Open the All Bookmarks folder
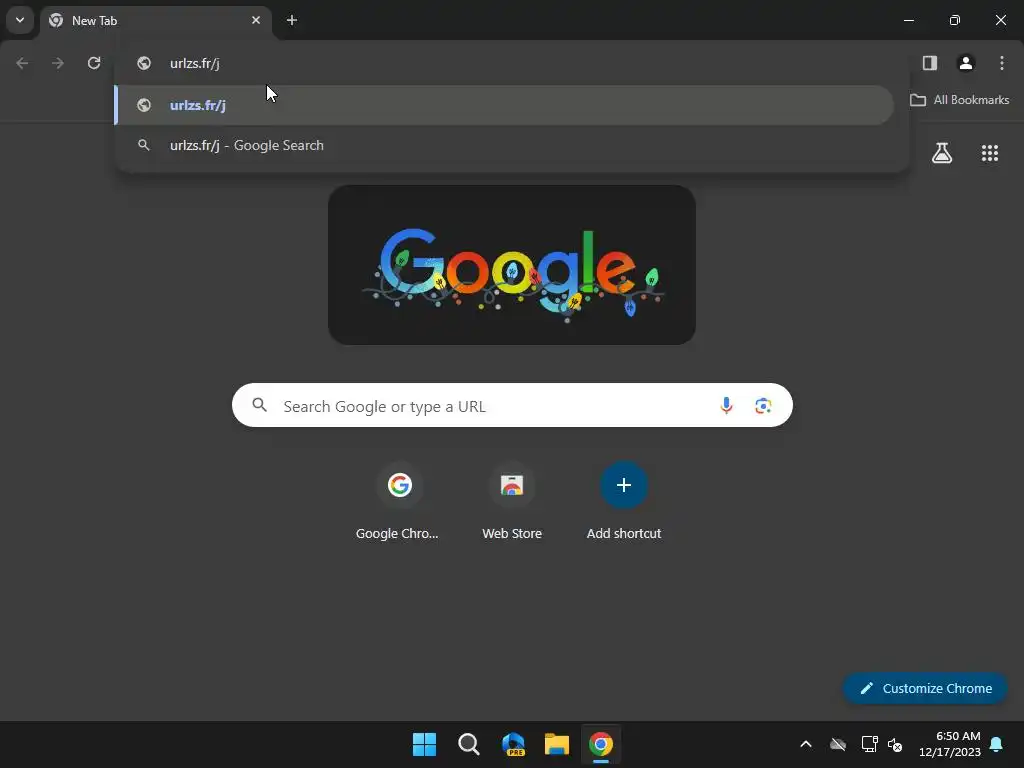Screen dimensions: 1024x768 tap(959, 100)
